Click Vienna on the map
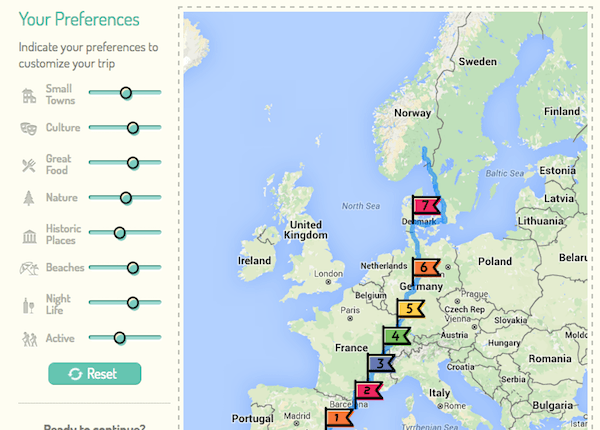Viewport: 600px width, 430px height. 458,319
